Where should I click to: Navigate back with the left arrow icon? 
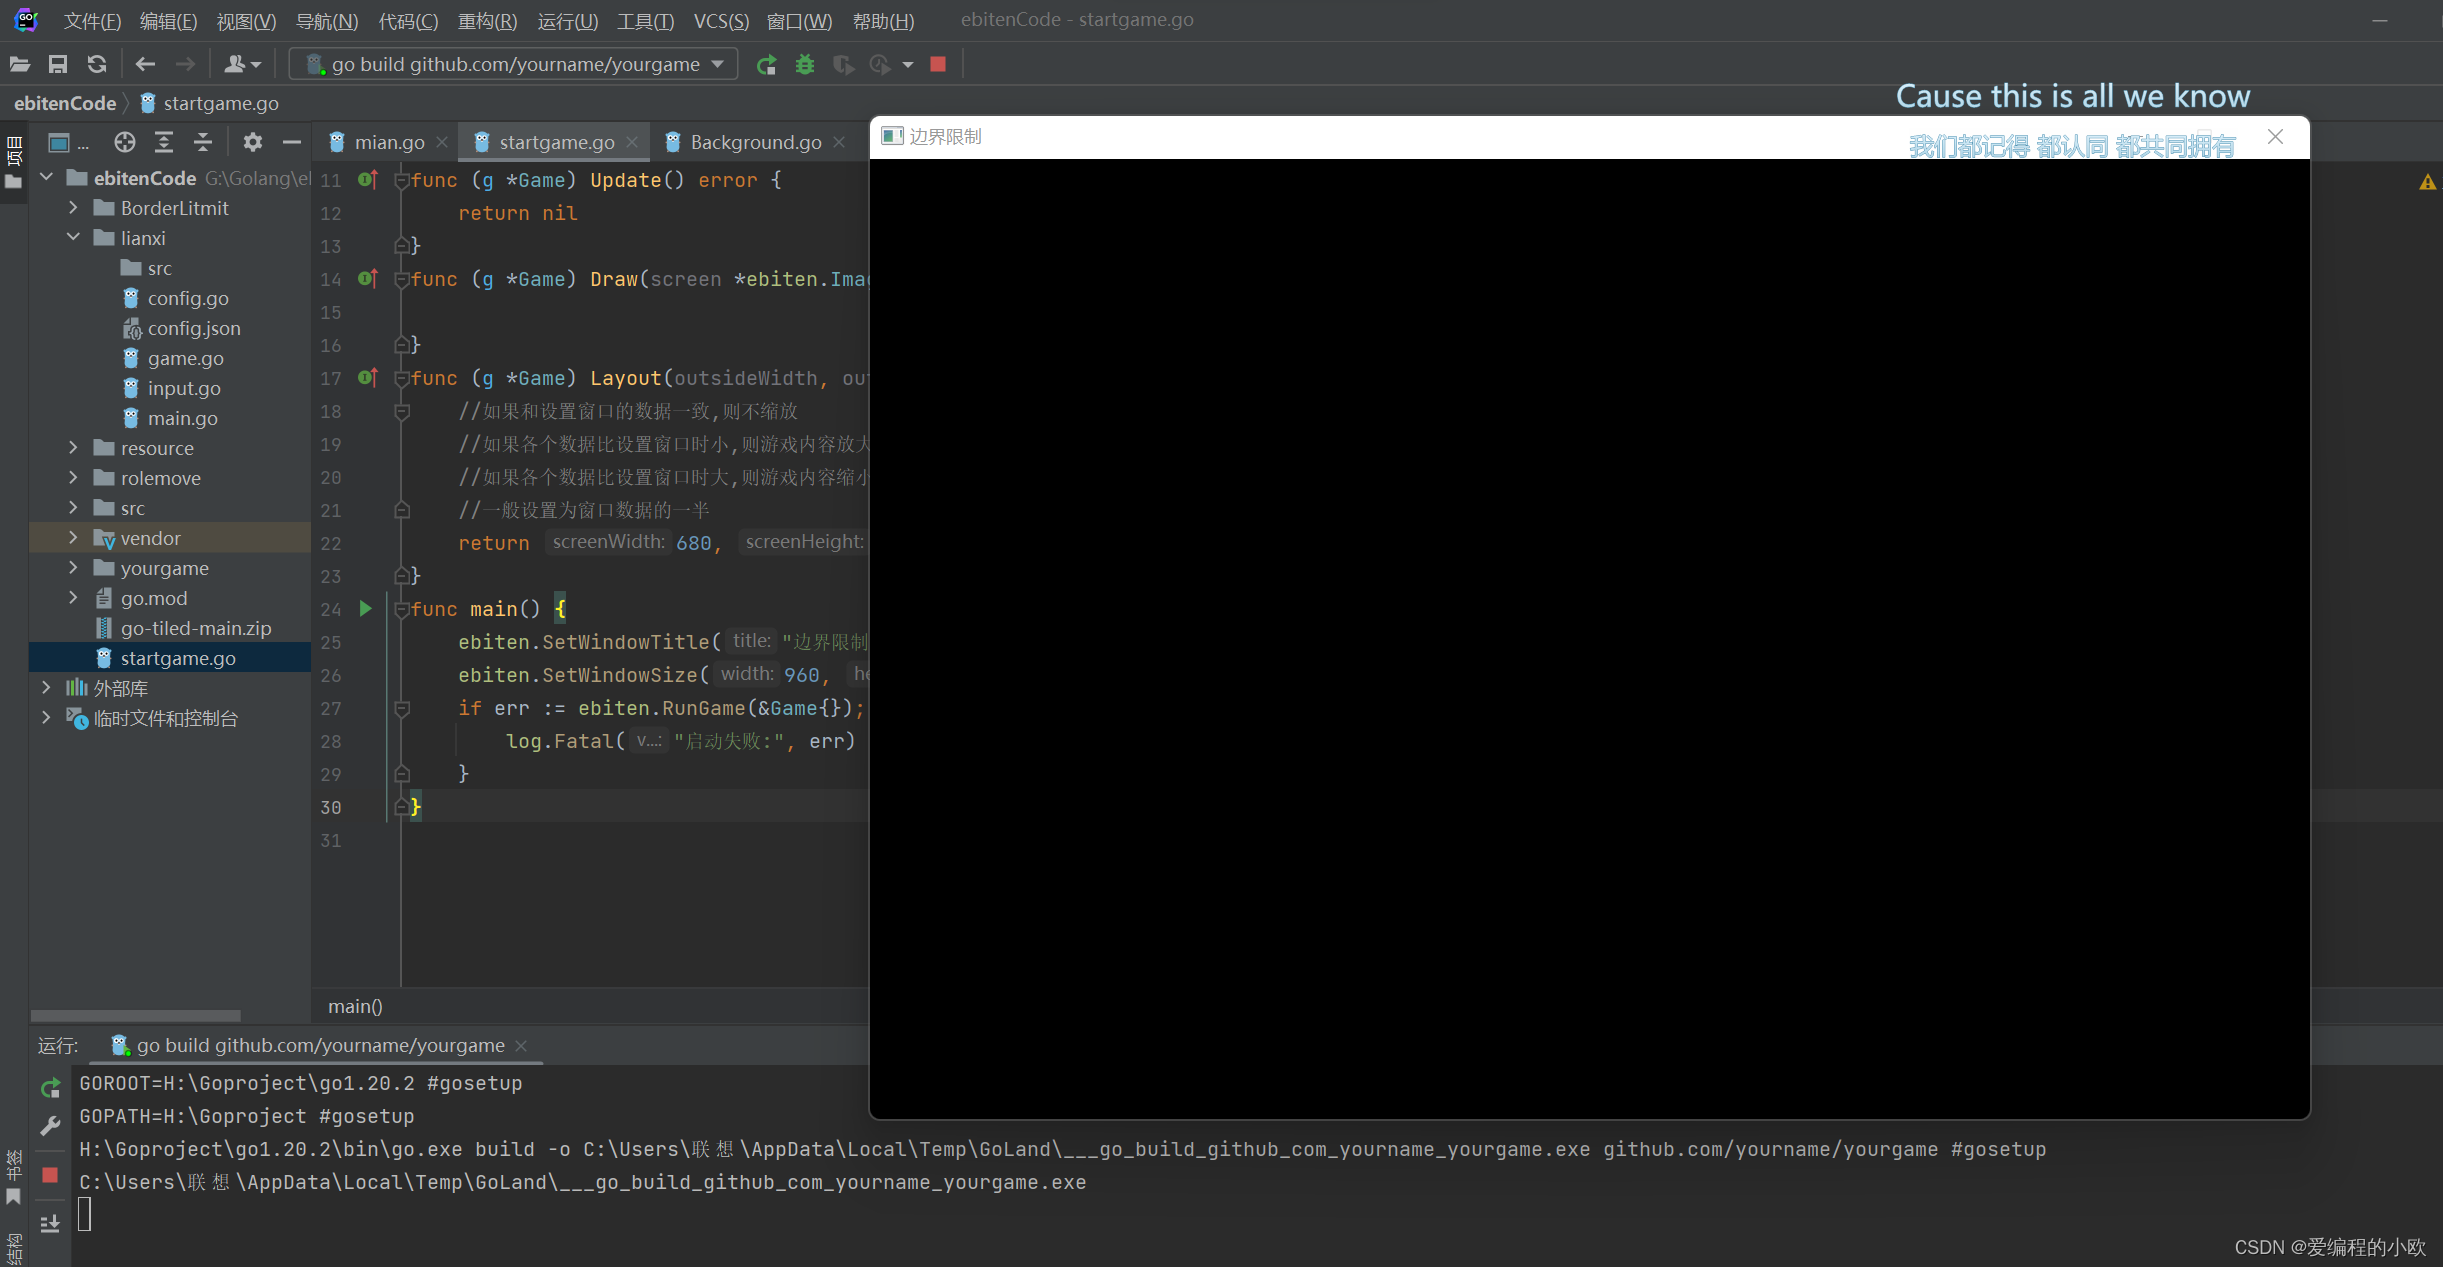(x=145, y=64)
